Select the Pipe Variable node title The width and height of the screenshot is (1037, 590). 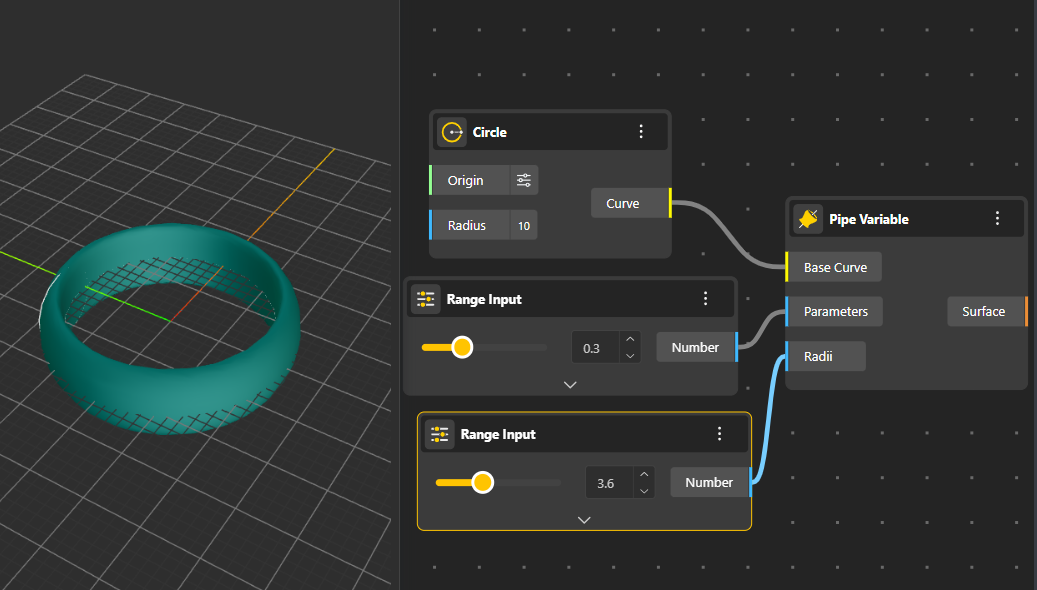tap(868, 219)
